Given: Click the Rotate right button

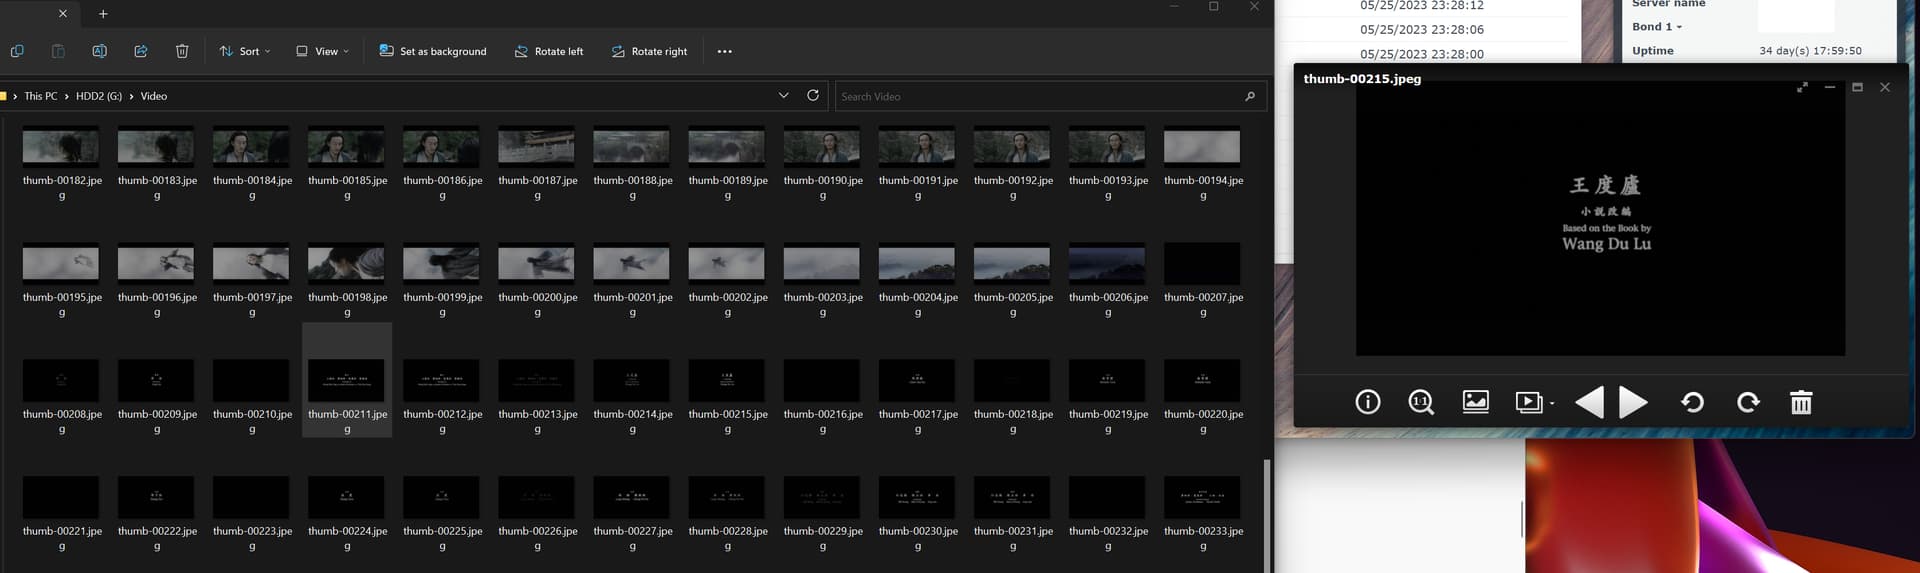Looking at the screenshot, I should (649, 51).
